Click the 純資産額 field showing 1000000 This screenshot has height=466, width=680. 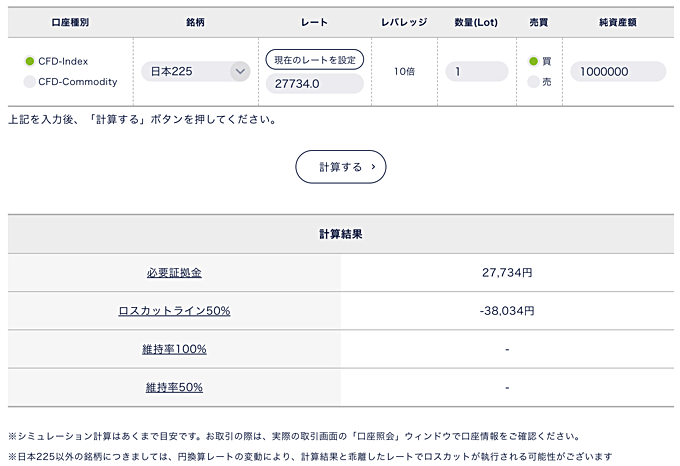pos(617,71)
